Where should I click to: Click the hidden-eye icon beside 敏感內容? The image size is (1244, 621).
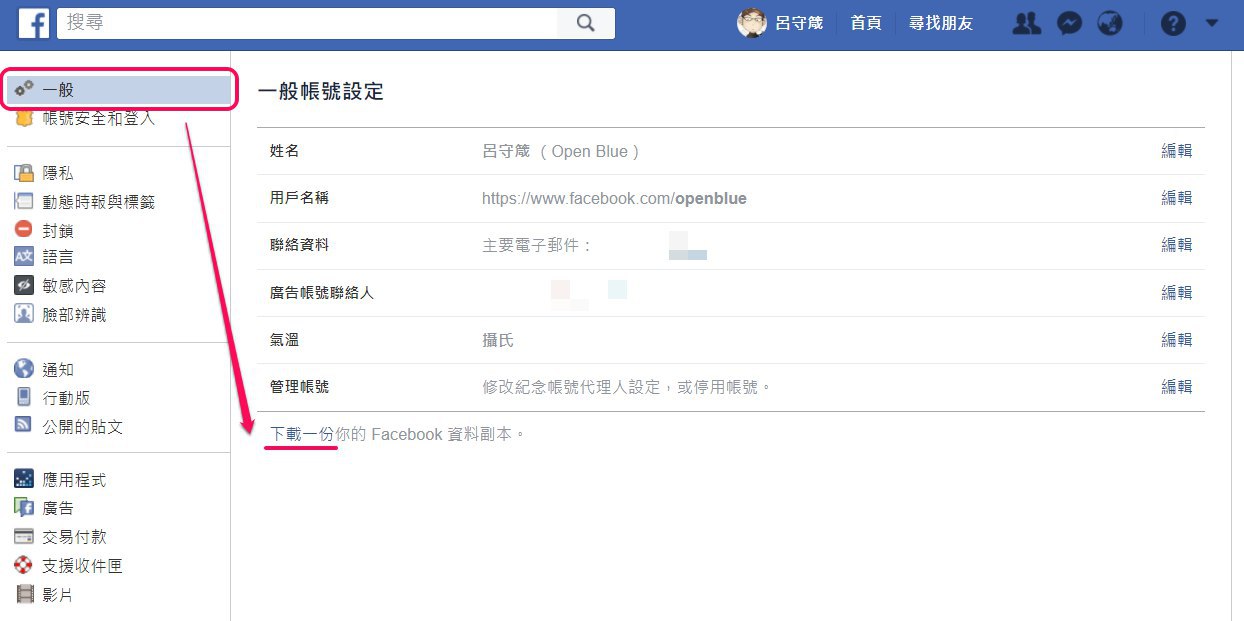point(24,286)
